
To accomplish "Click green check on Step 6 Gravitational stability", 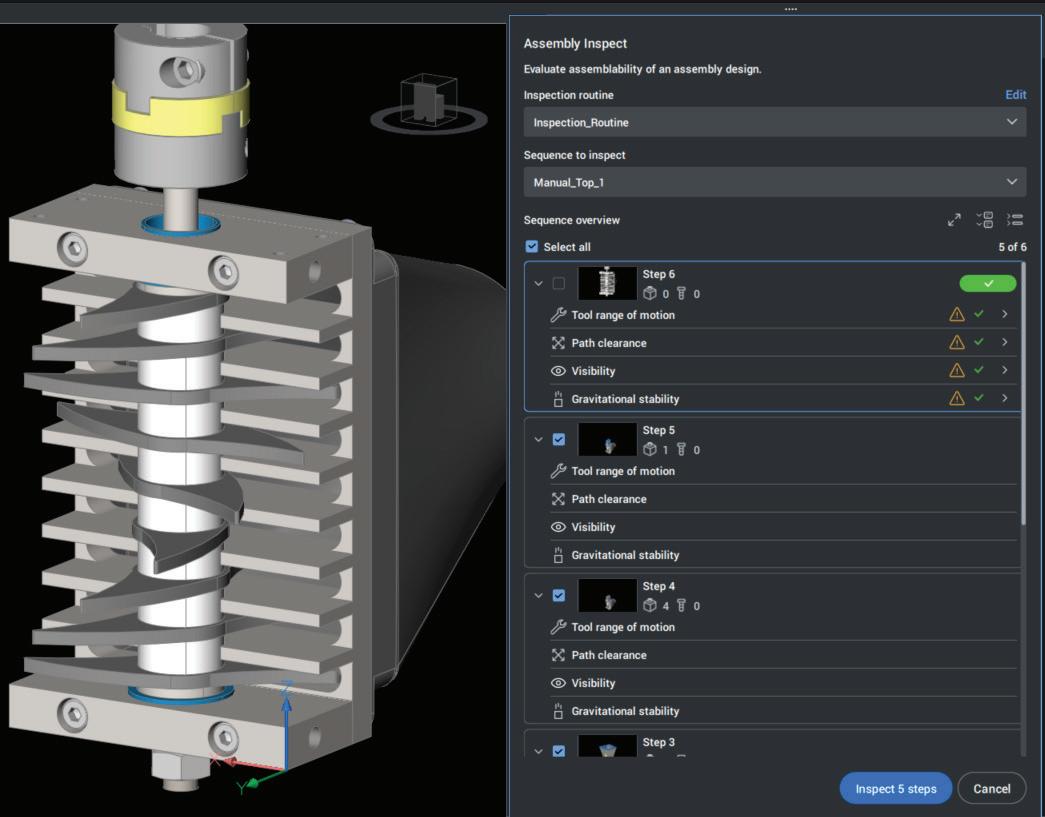I will 978,398.
